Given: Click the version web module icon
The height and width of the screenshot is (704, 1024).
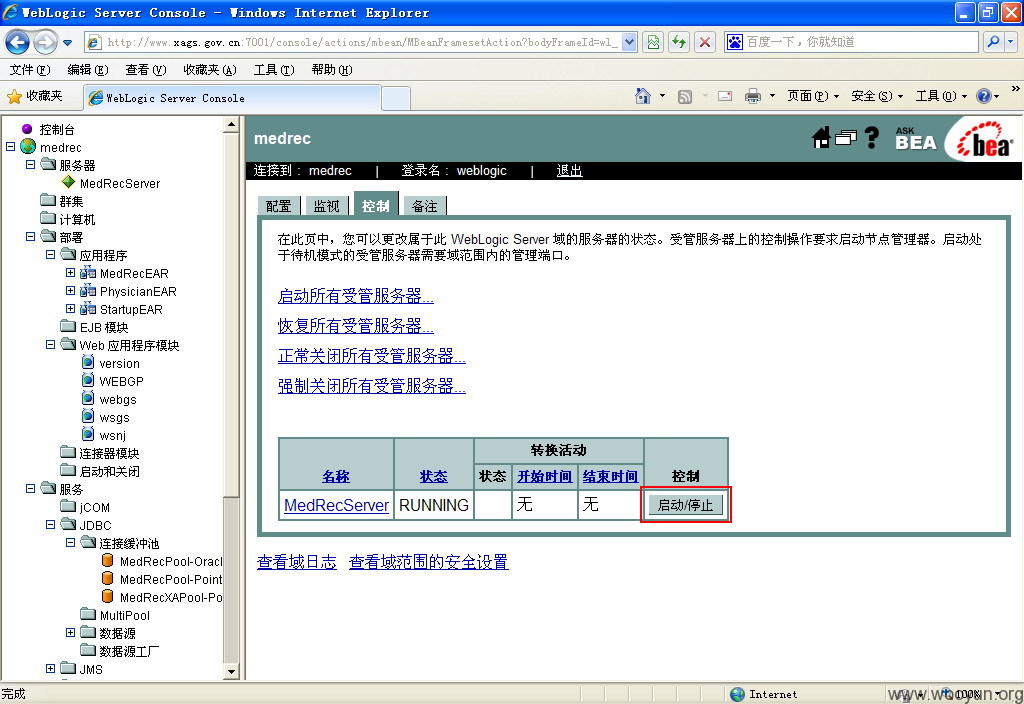Looking at the screenshot, I should pyautogui.click(x=88, y=362).
